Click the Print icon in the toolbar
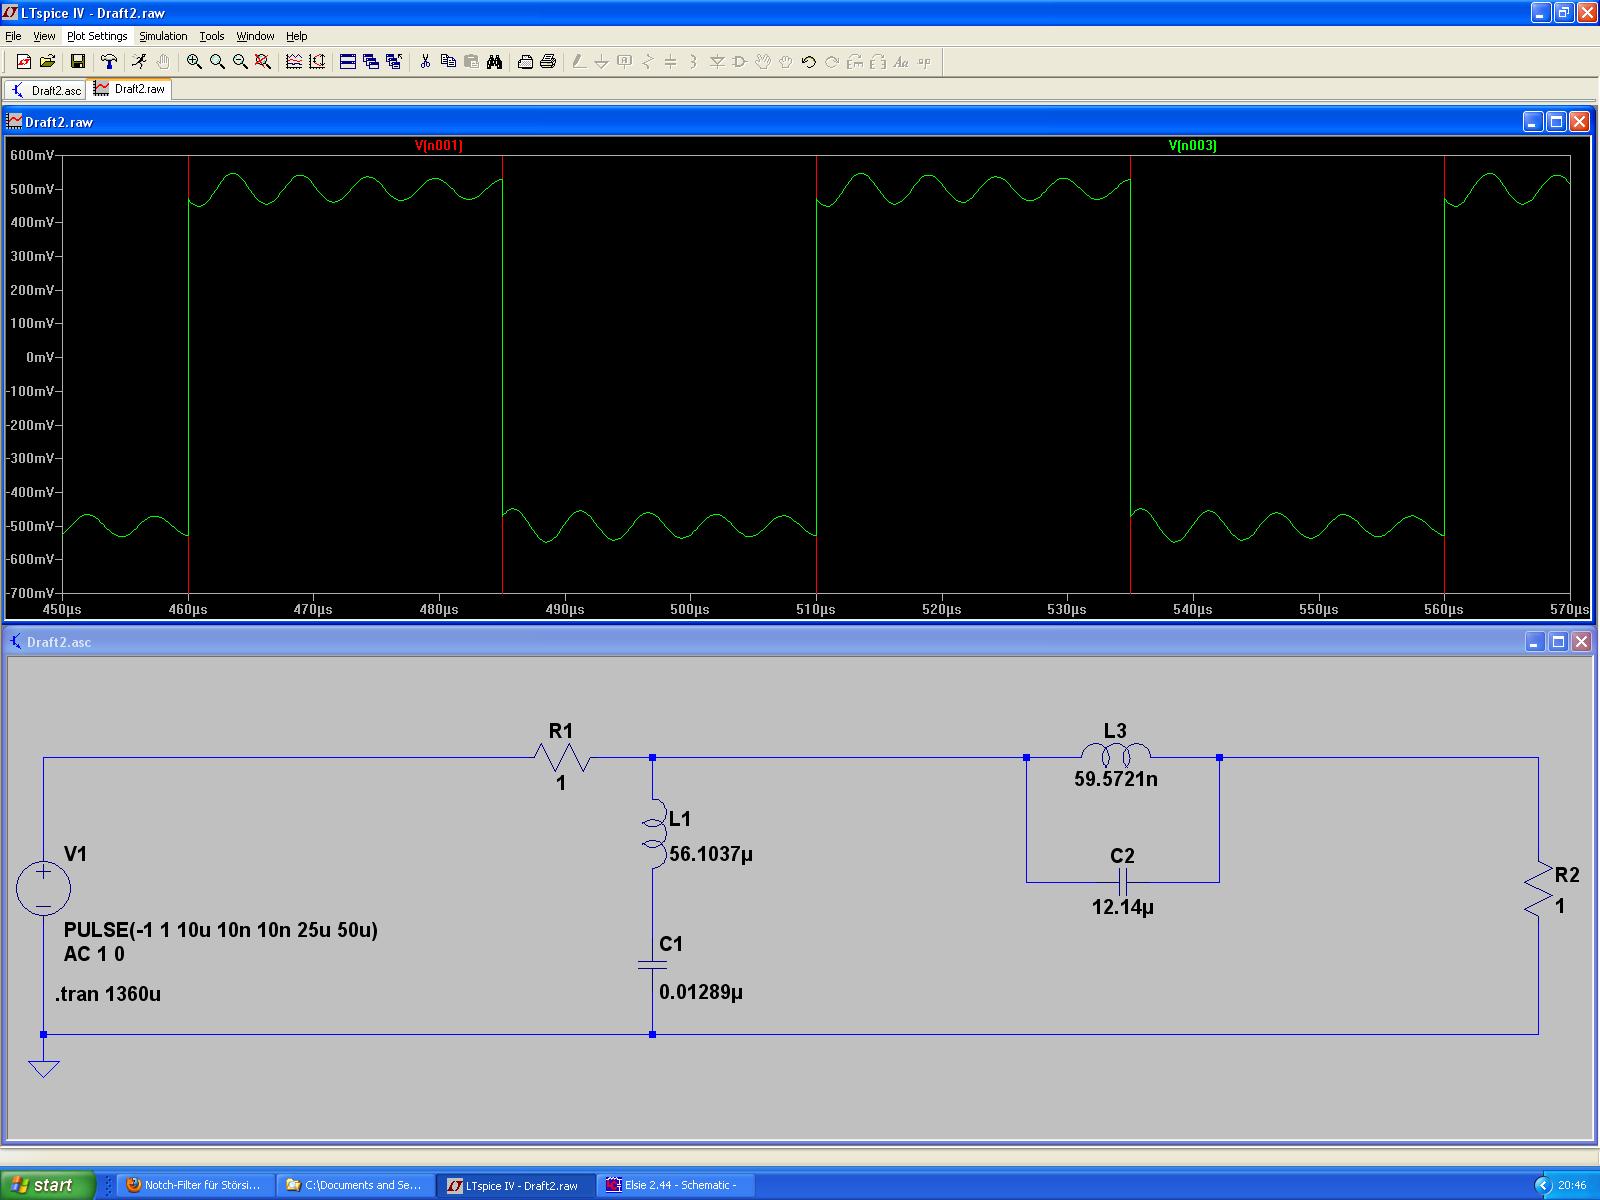1600x1200 pixels. pyautogui.click(x=548, y=62)
